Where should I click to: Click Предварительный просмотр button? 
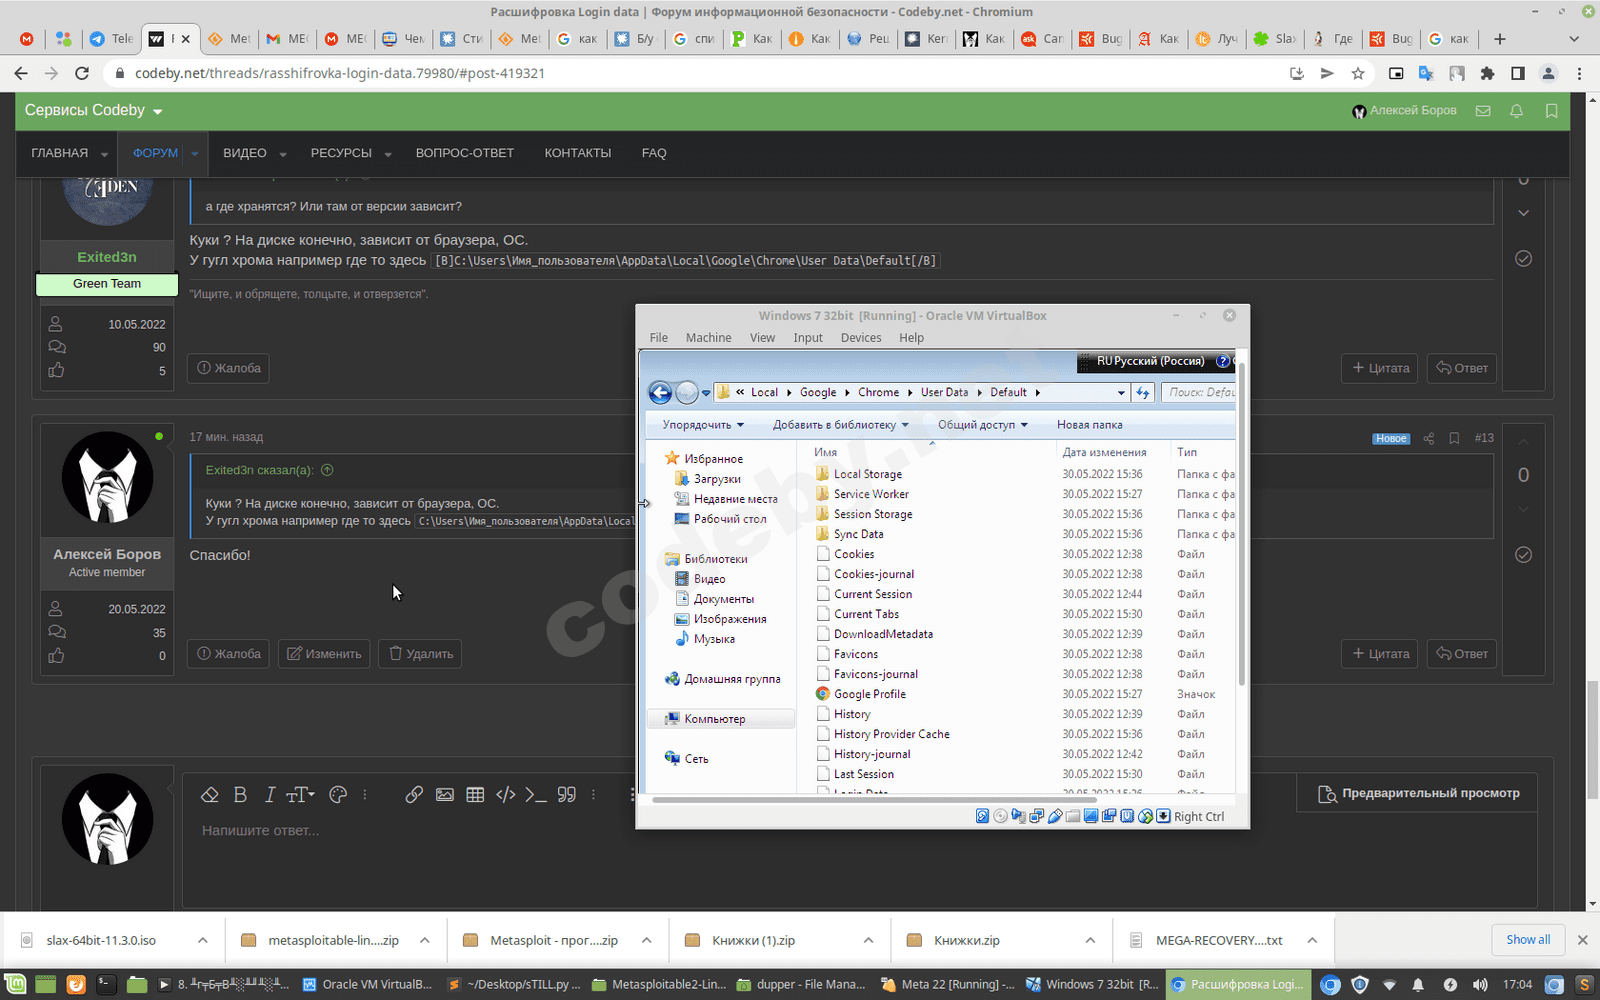(1419, 793)
